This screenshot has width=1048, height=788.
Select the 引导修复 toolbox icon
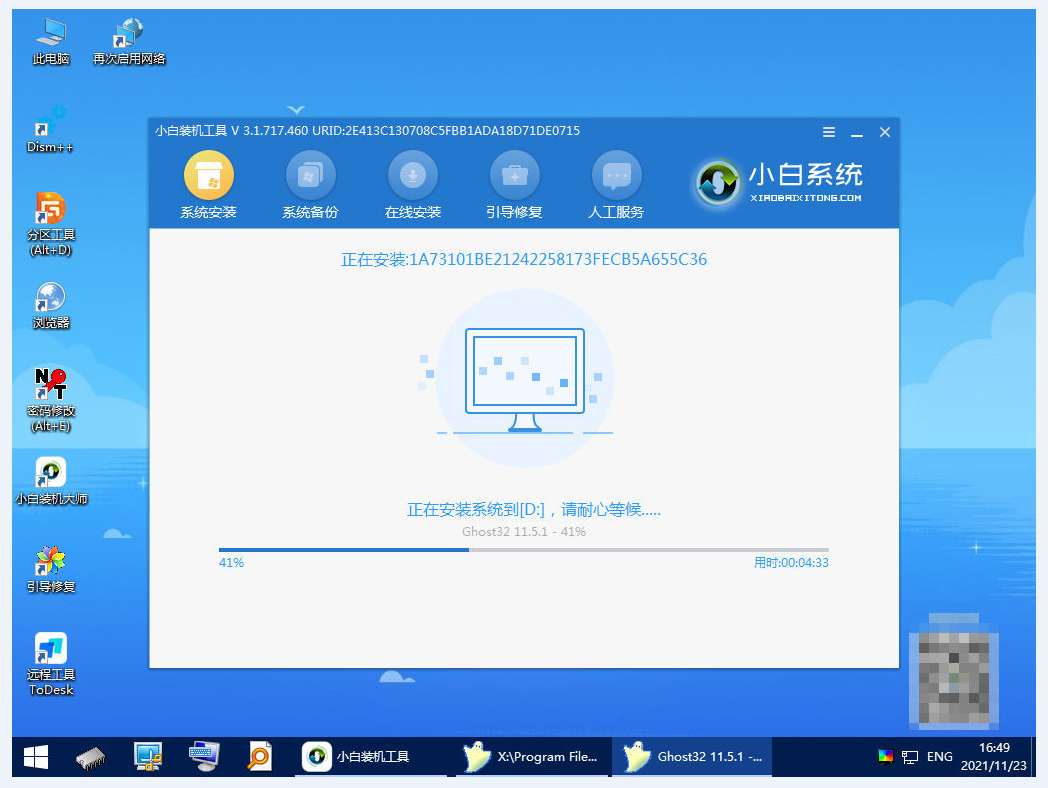(514, 177)
